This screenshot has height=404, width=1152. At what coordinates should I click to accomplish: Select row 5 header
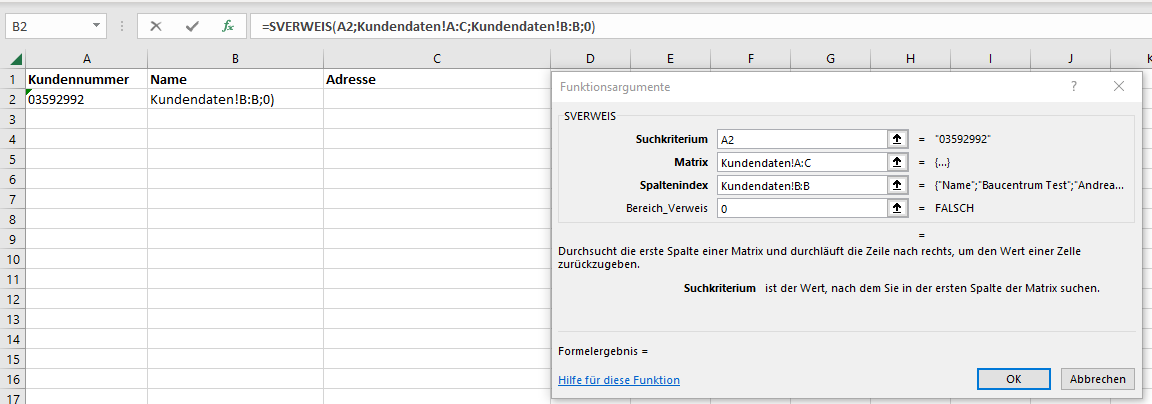(x=12, y=159)
